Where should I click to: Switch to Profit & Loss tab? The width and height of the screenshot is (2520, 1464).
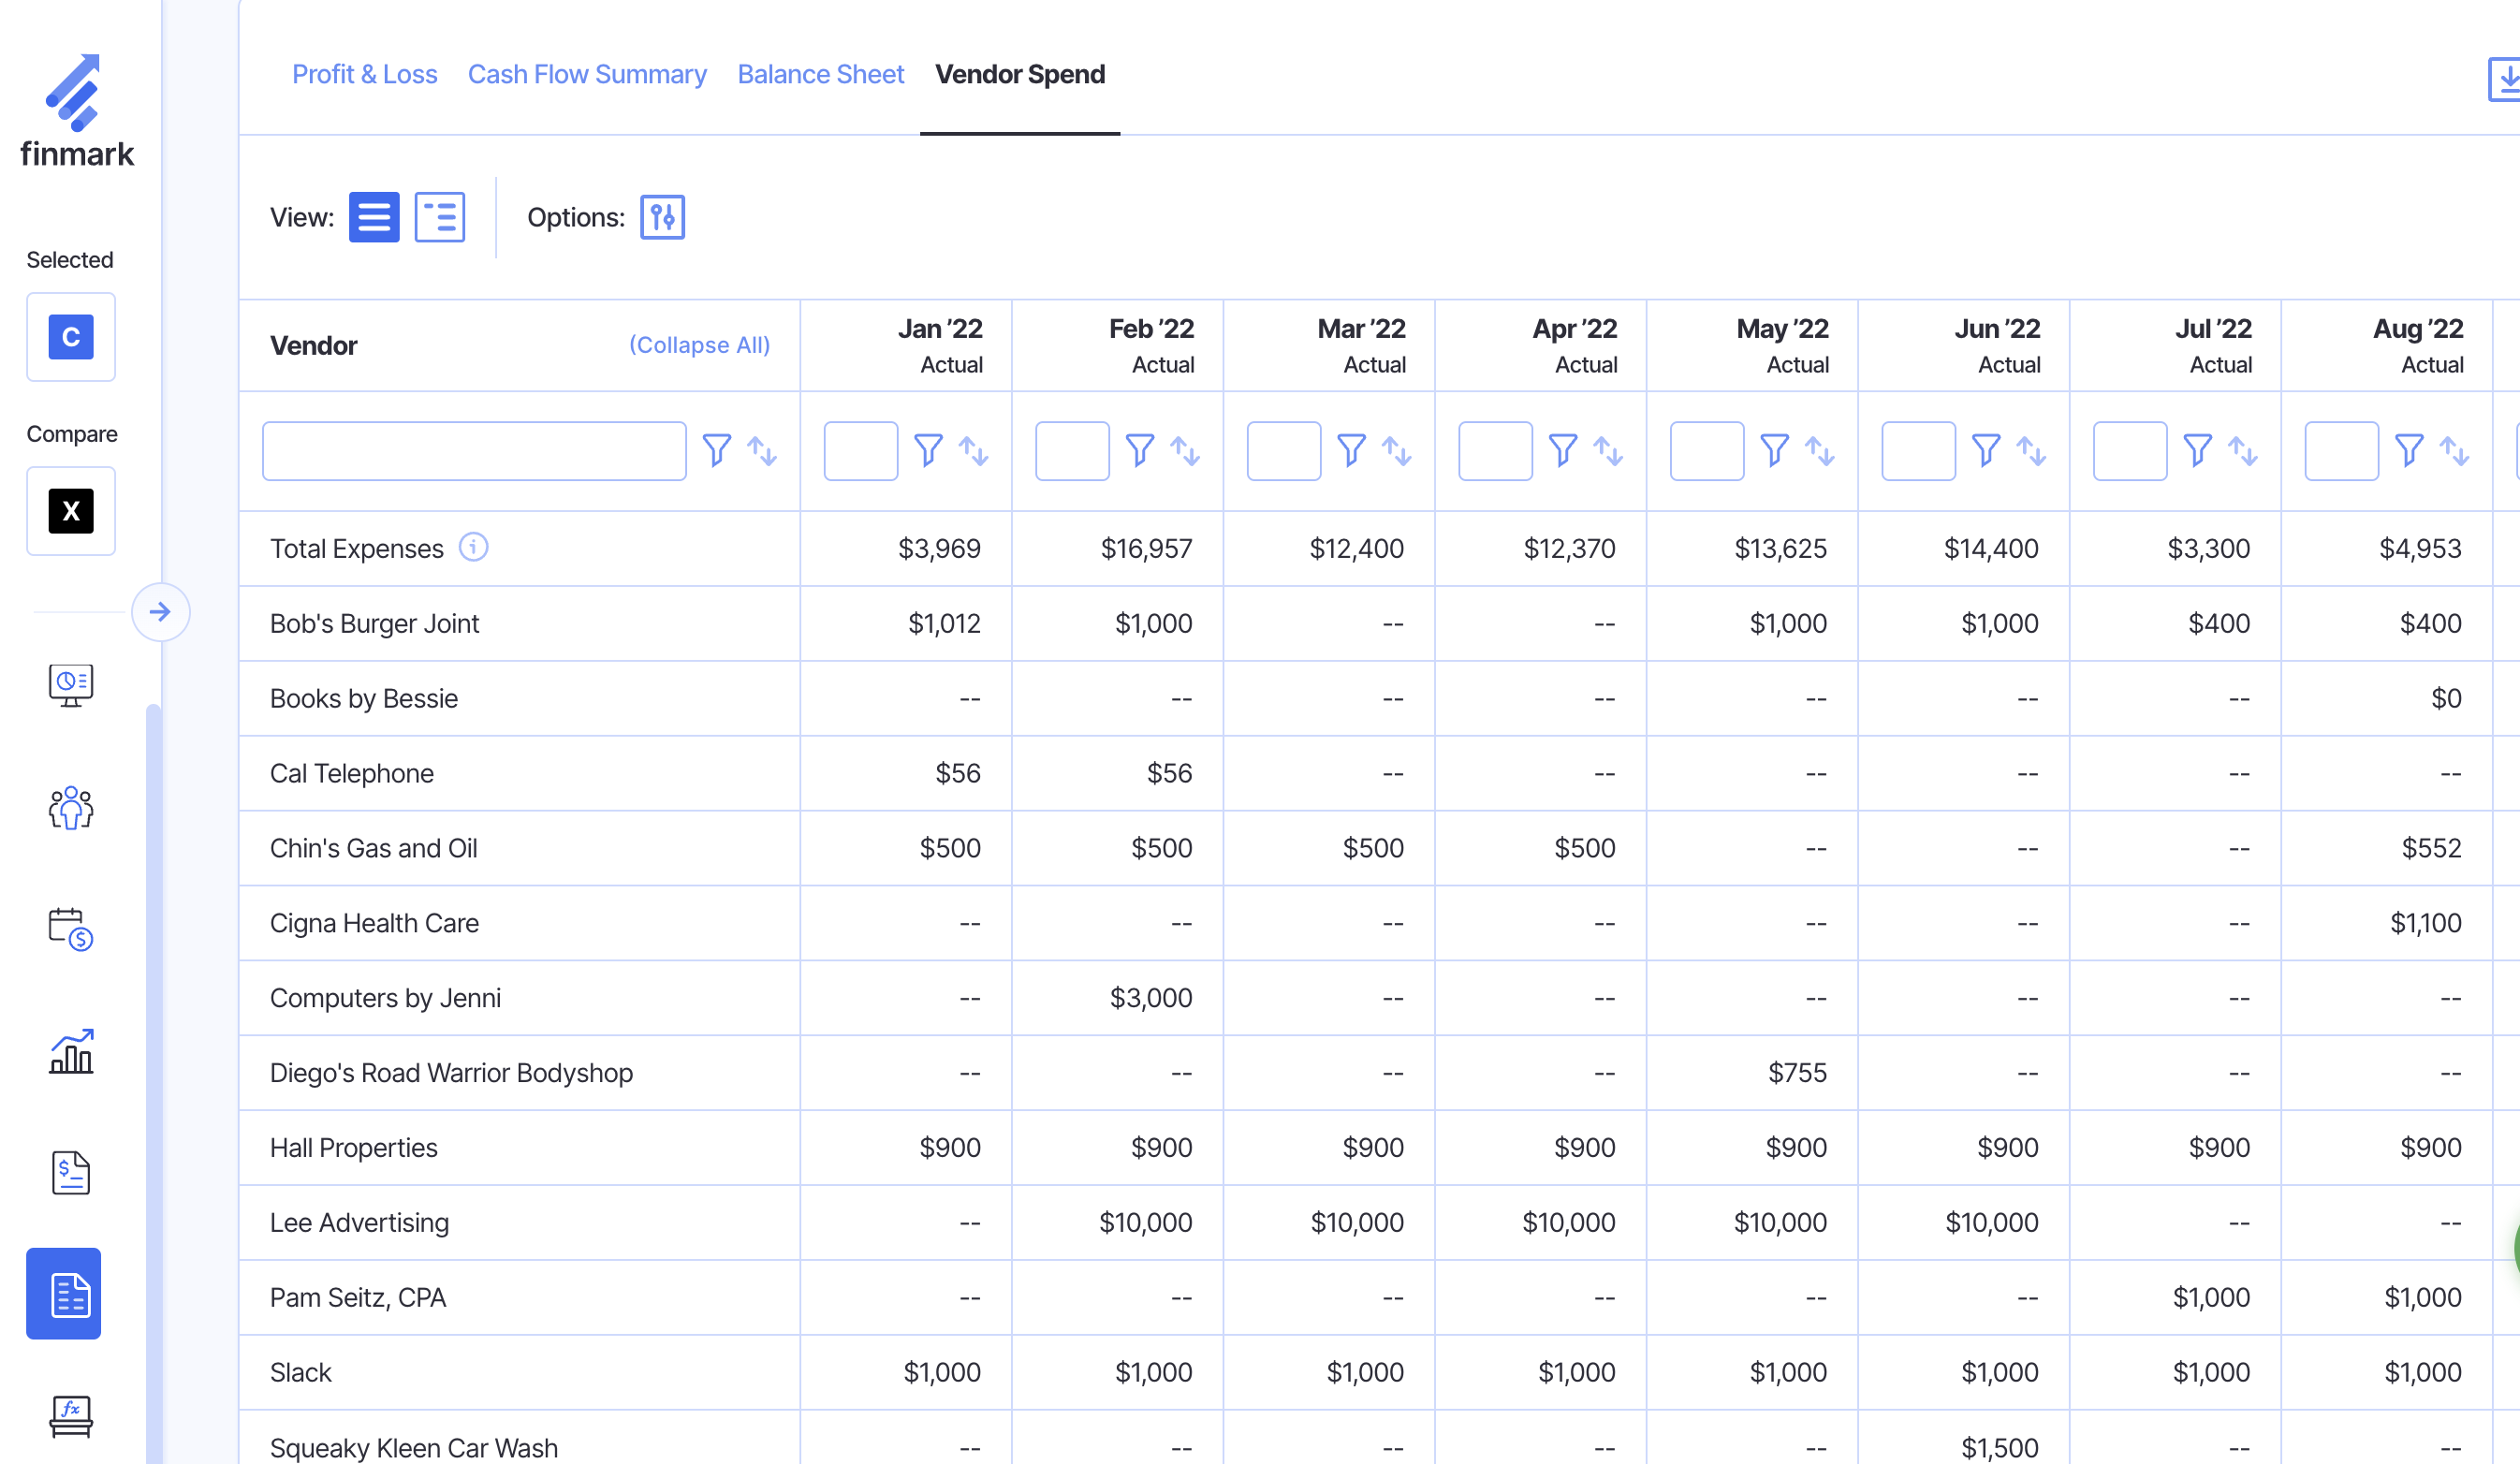(x=364, y=74)
